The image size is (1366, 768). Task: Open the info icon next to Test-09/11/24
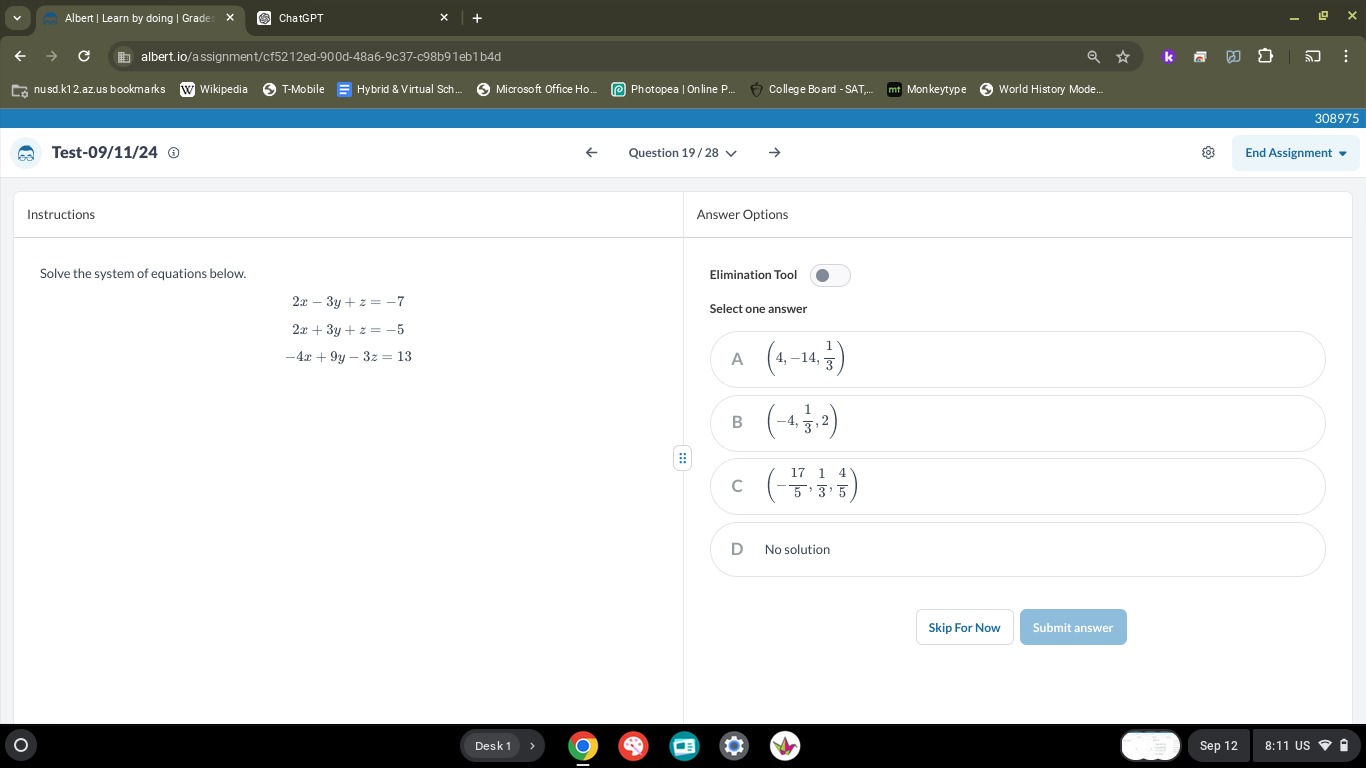[174, 153]
